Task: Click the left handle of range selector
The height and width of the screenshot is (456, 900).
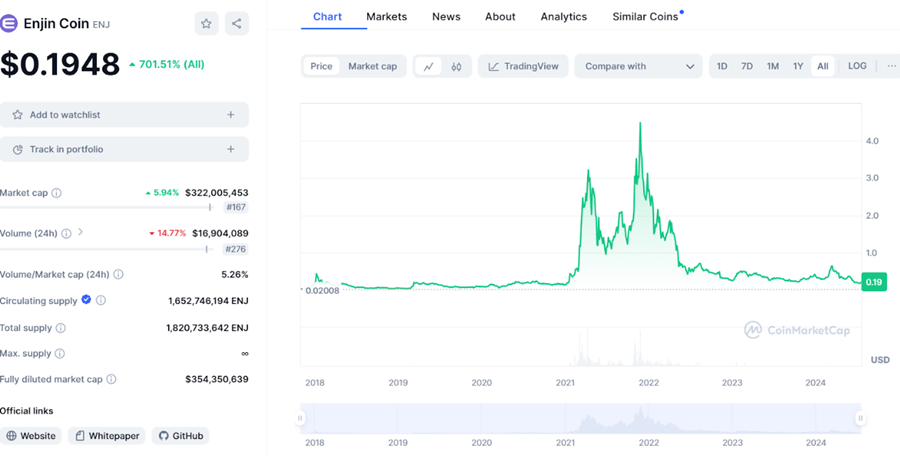Action: [300, 418]
